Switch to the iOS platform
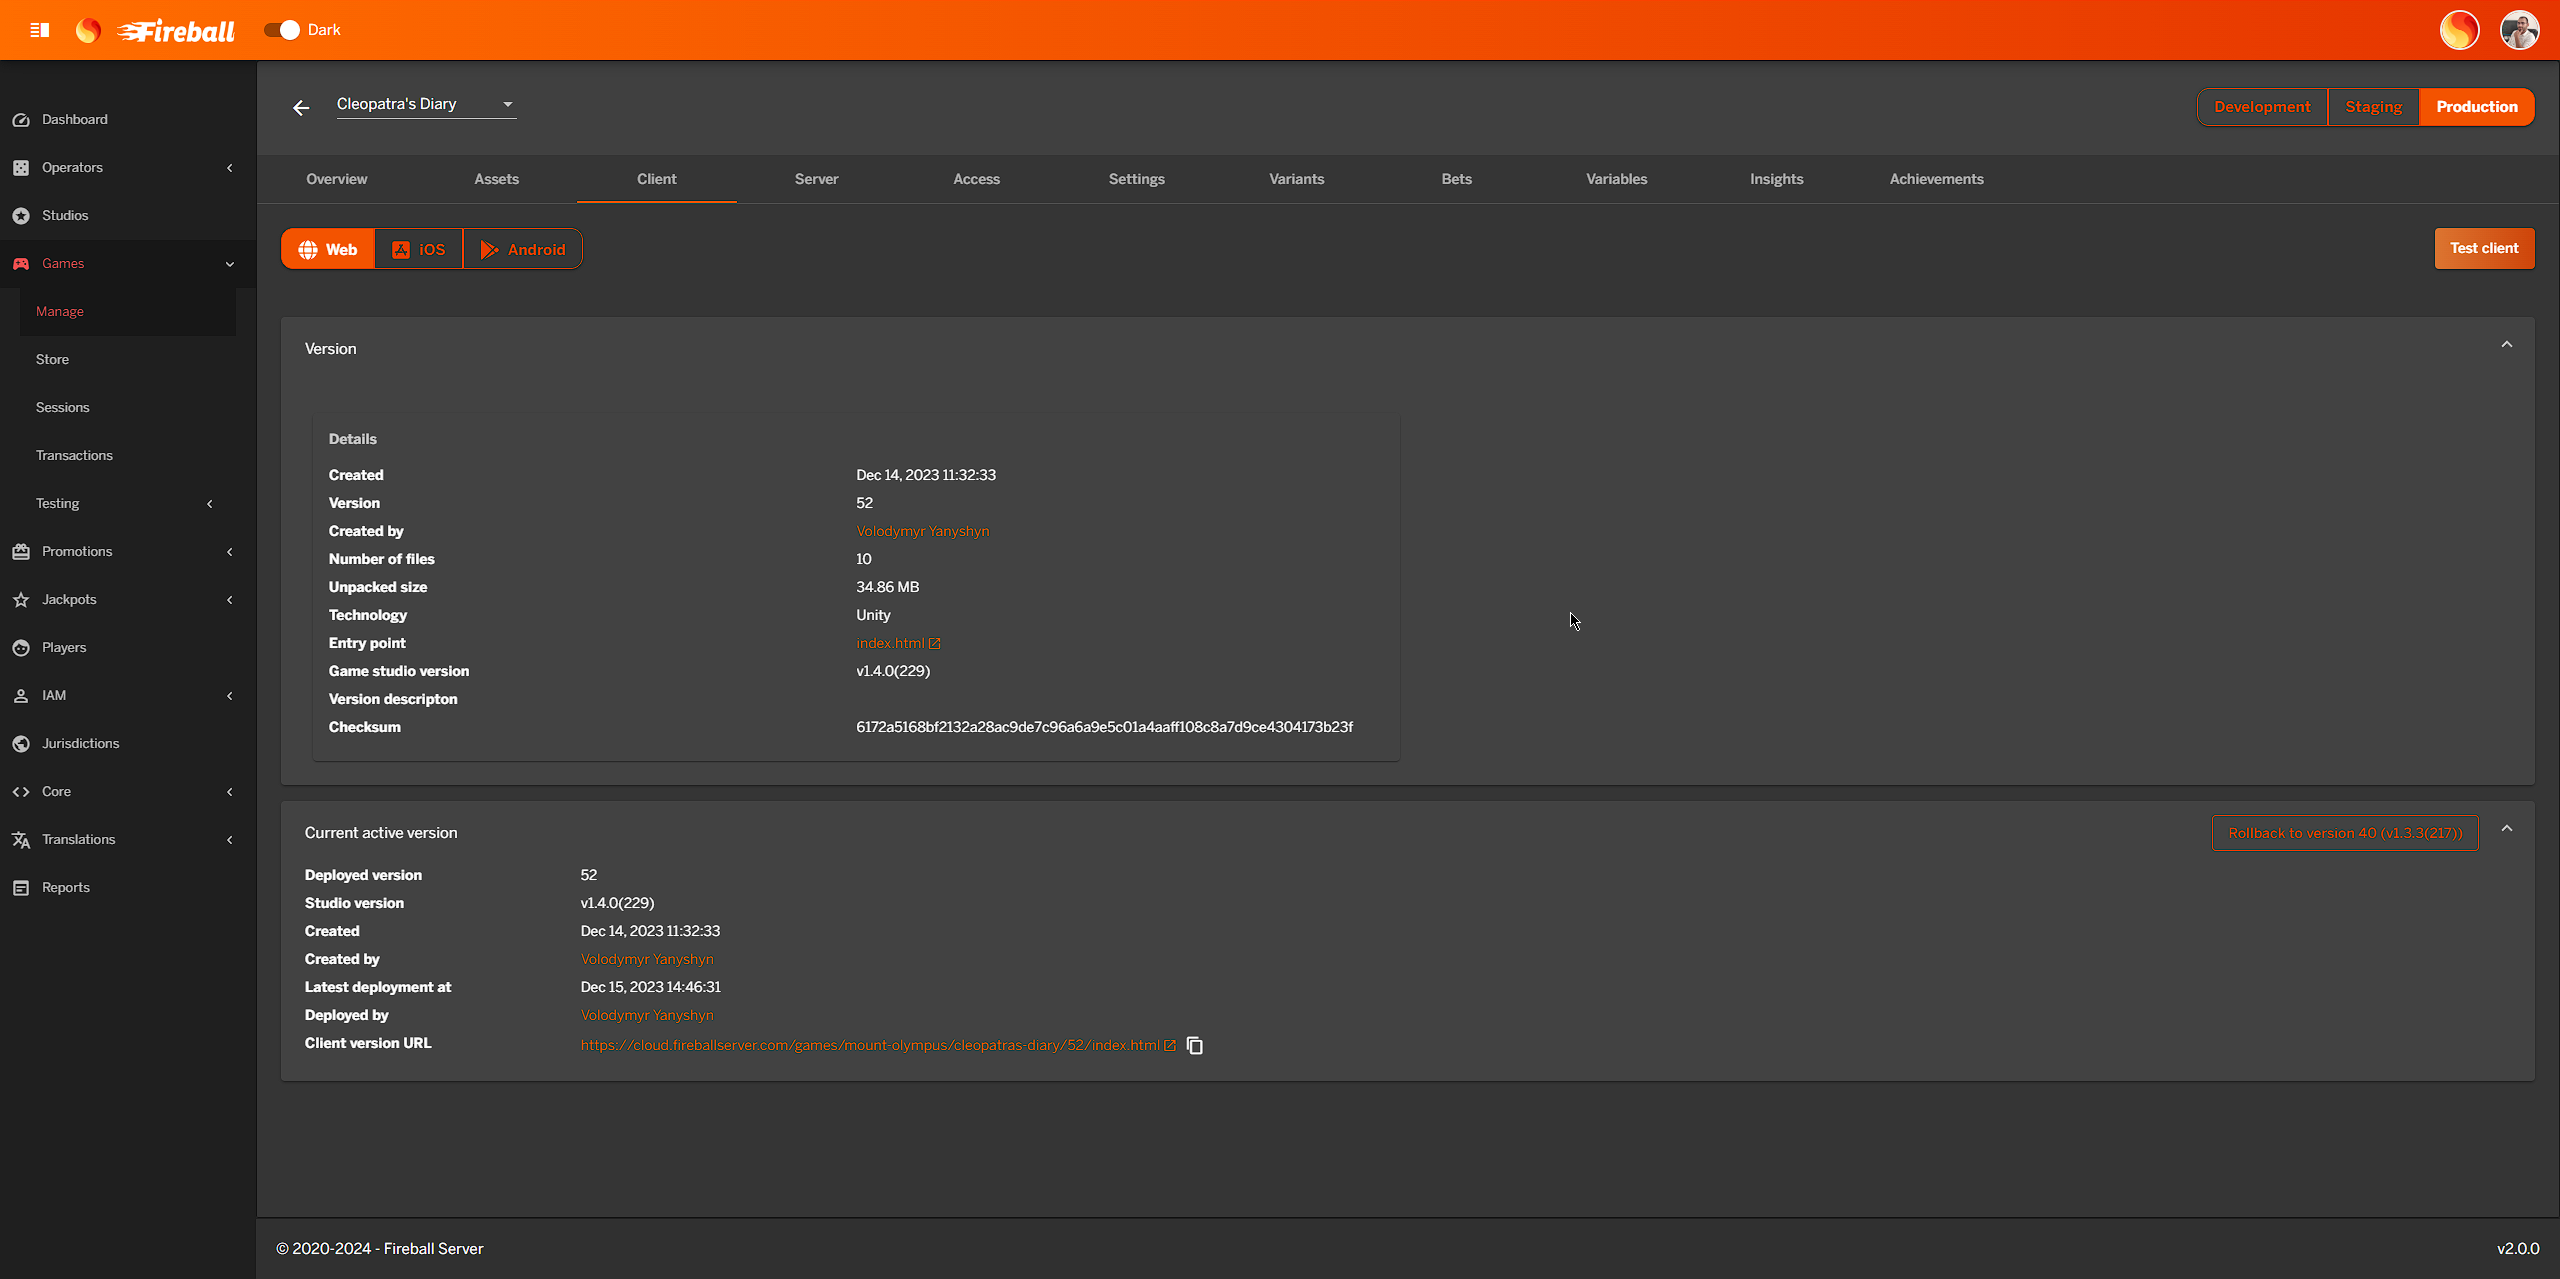This screenshot has height=1279, width=2560. click(x=418, y=248)
